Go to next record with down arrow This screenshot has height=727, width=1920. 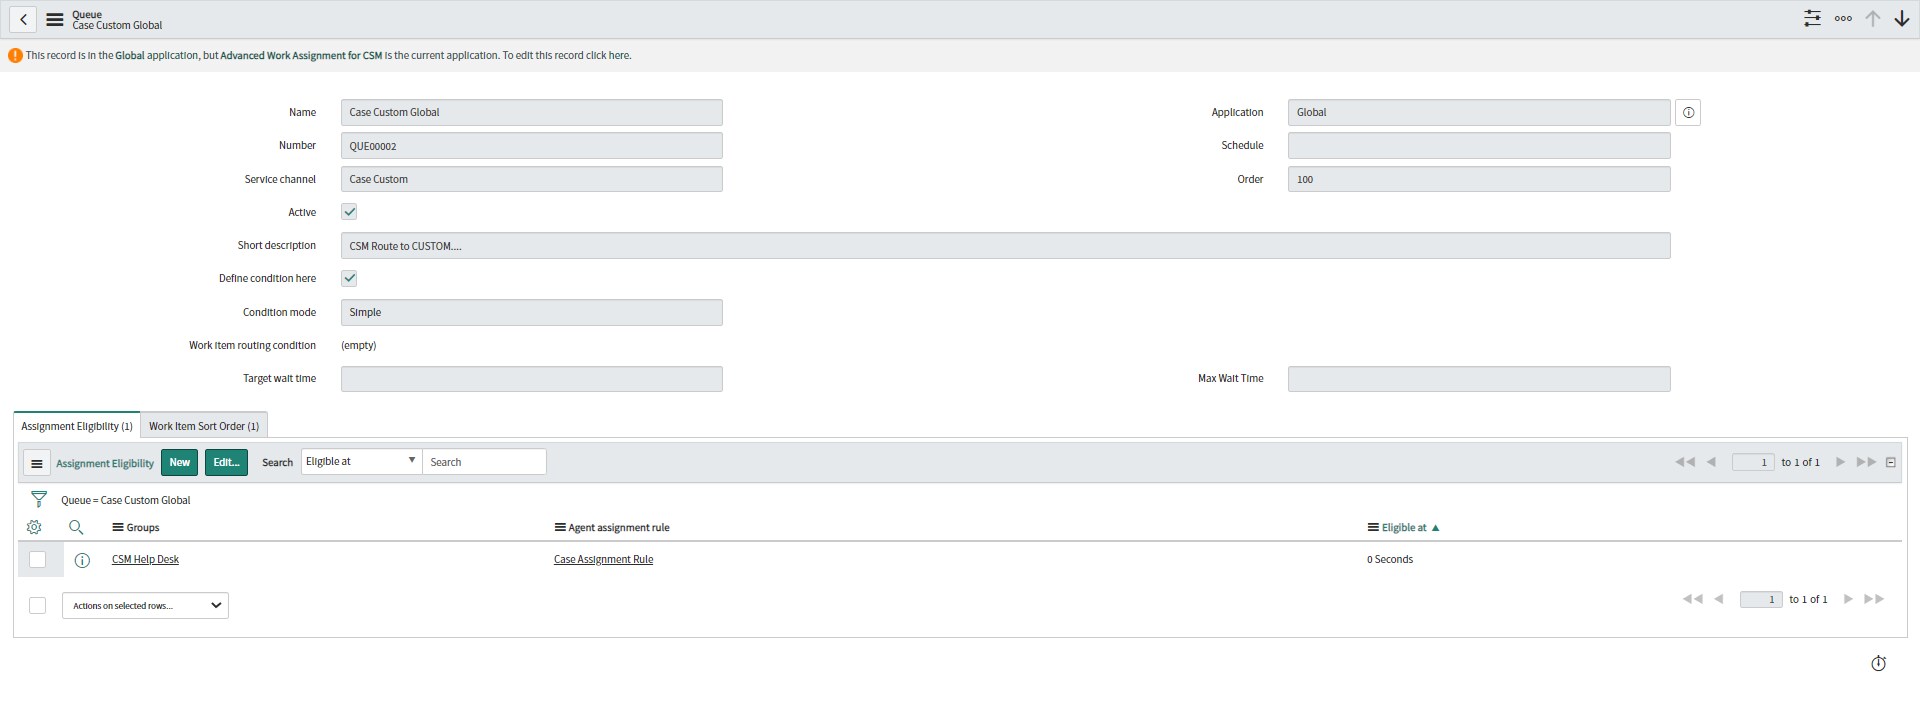coord(1902,19)
